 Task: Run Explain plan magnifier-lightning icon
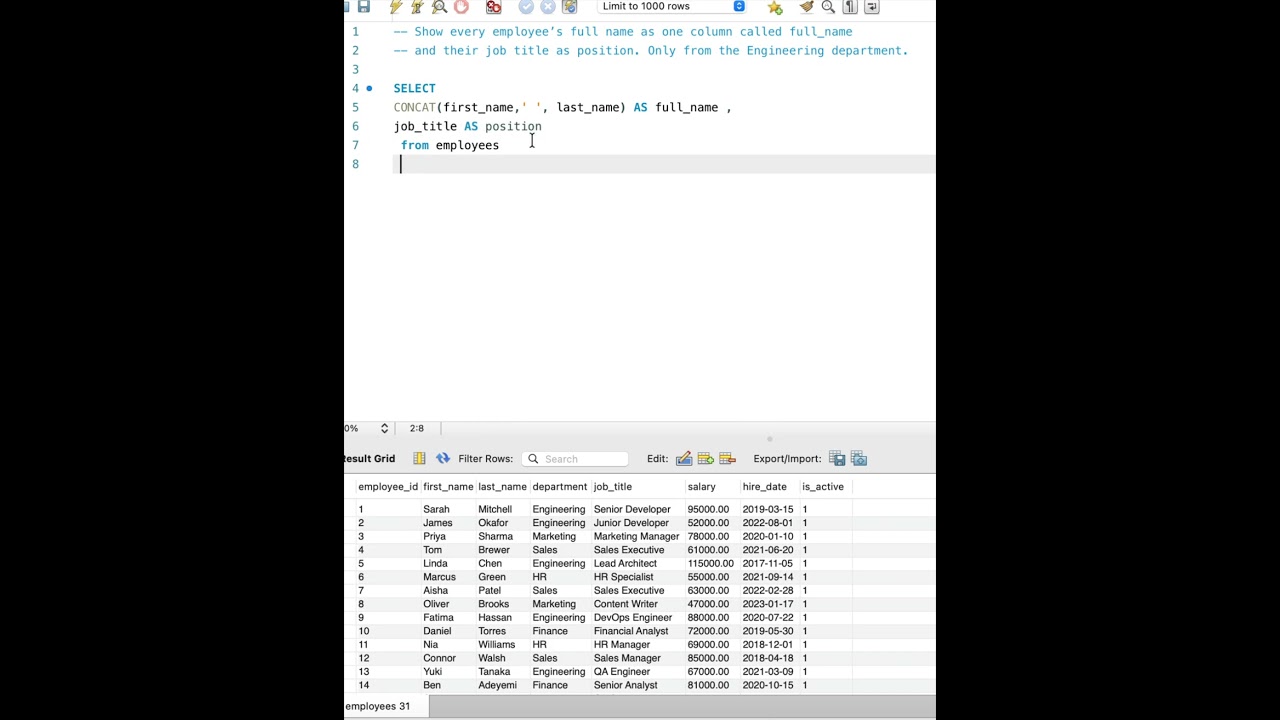pyautogui.click(x=439, y=6)
